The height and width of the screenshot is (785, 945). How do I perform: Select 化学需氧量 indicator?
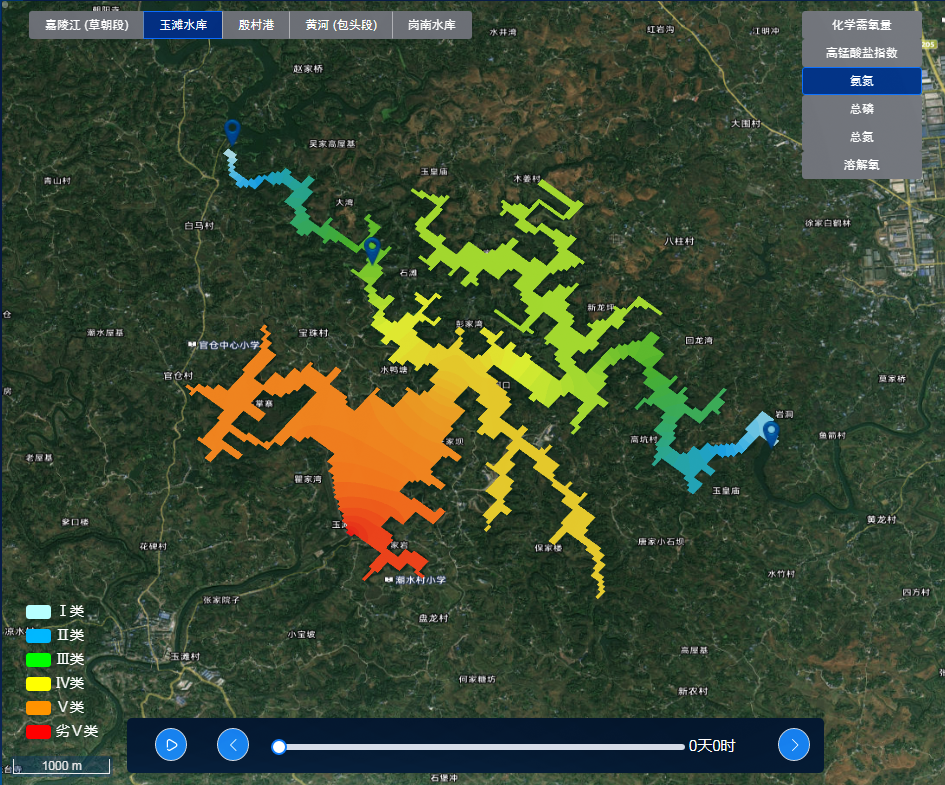pyautogui.click(x=861, y=25)
